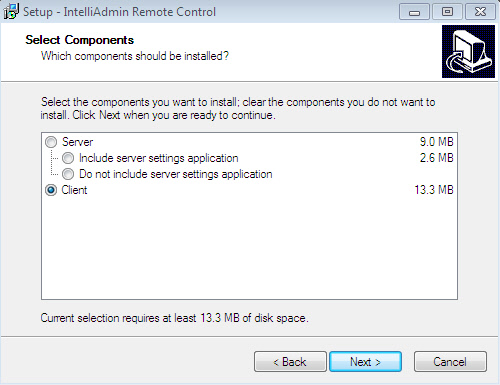Click the Setup - IntelliAdmin Remote Control title
The height and width of the screenshot is (385, 500).
119,12
